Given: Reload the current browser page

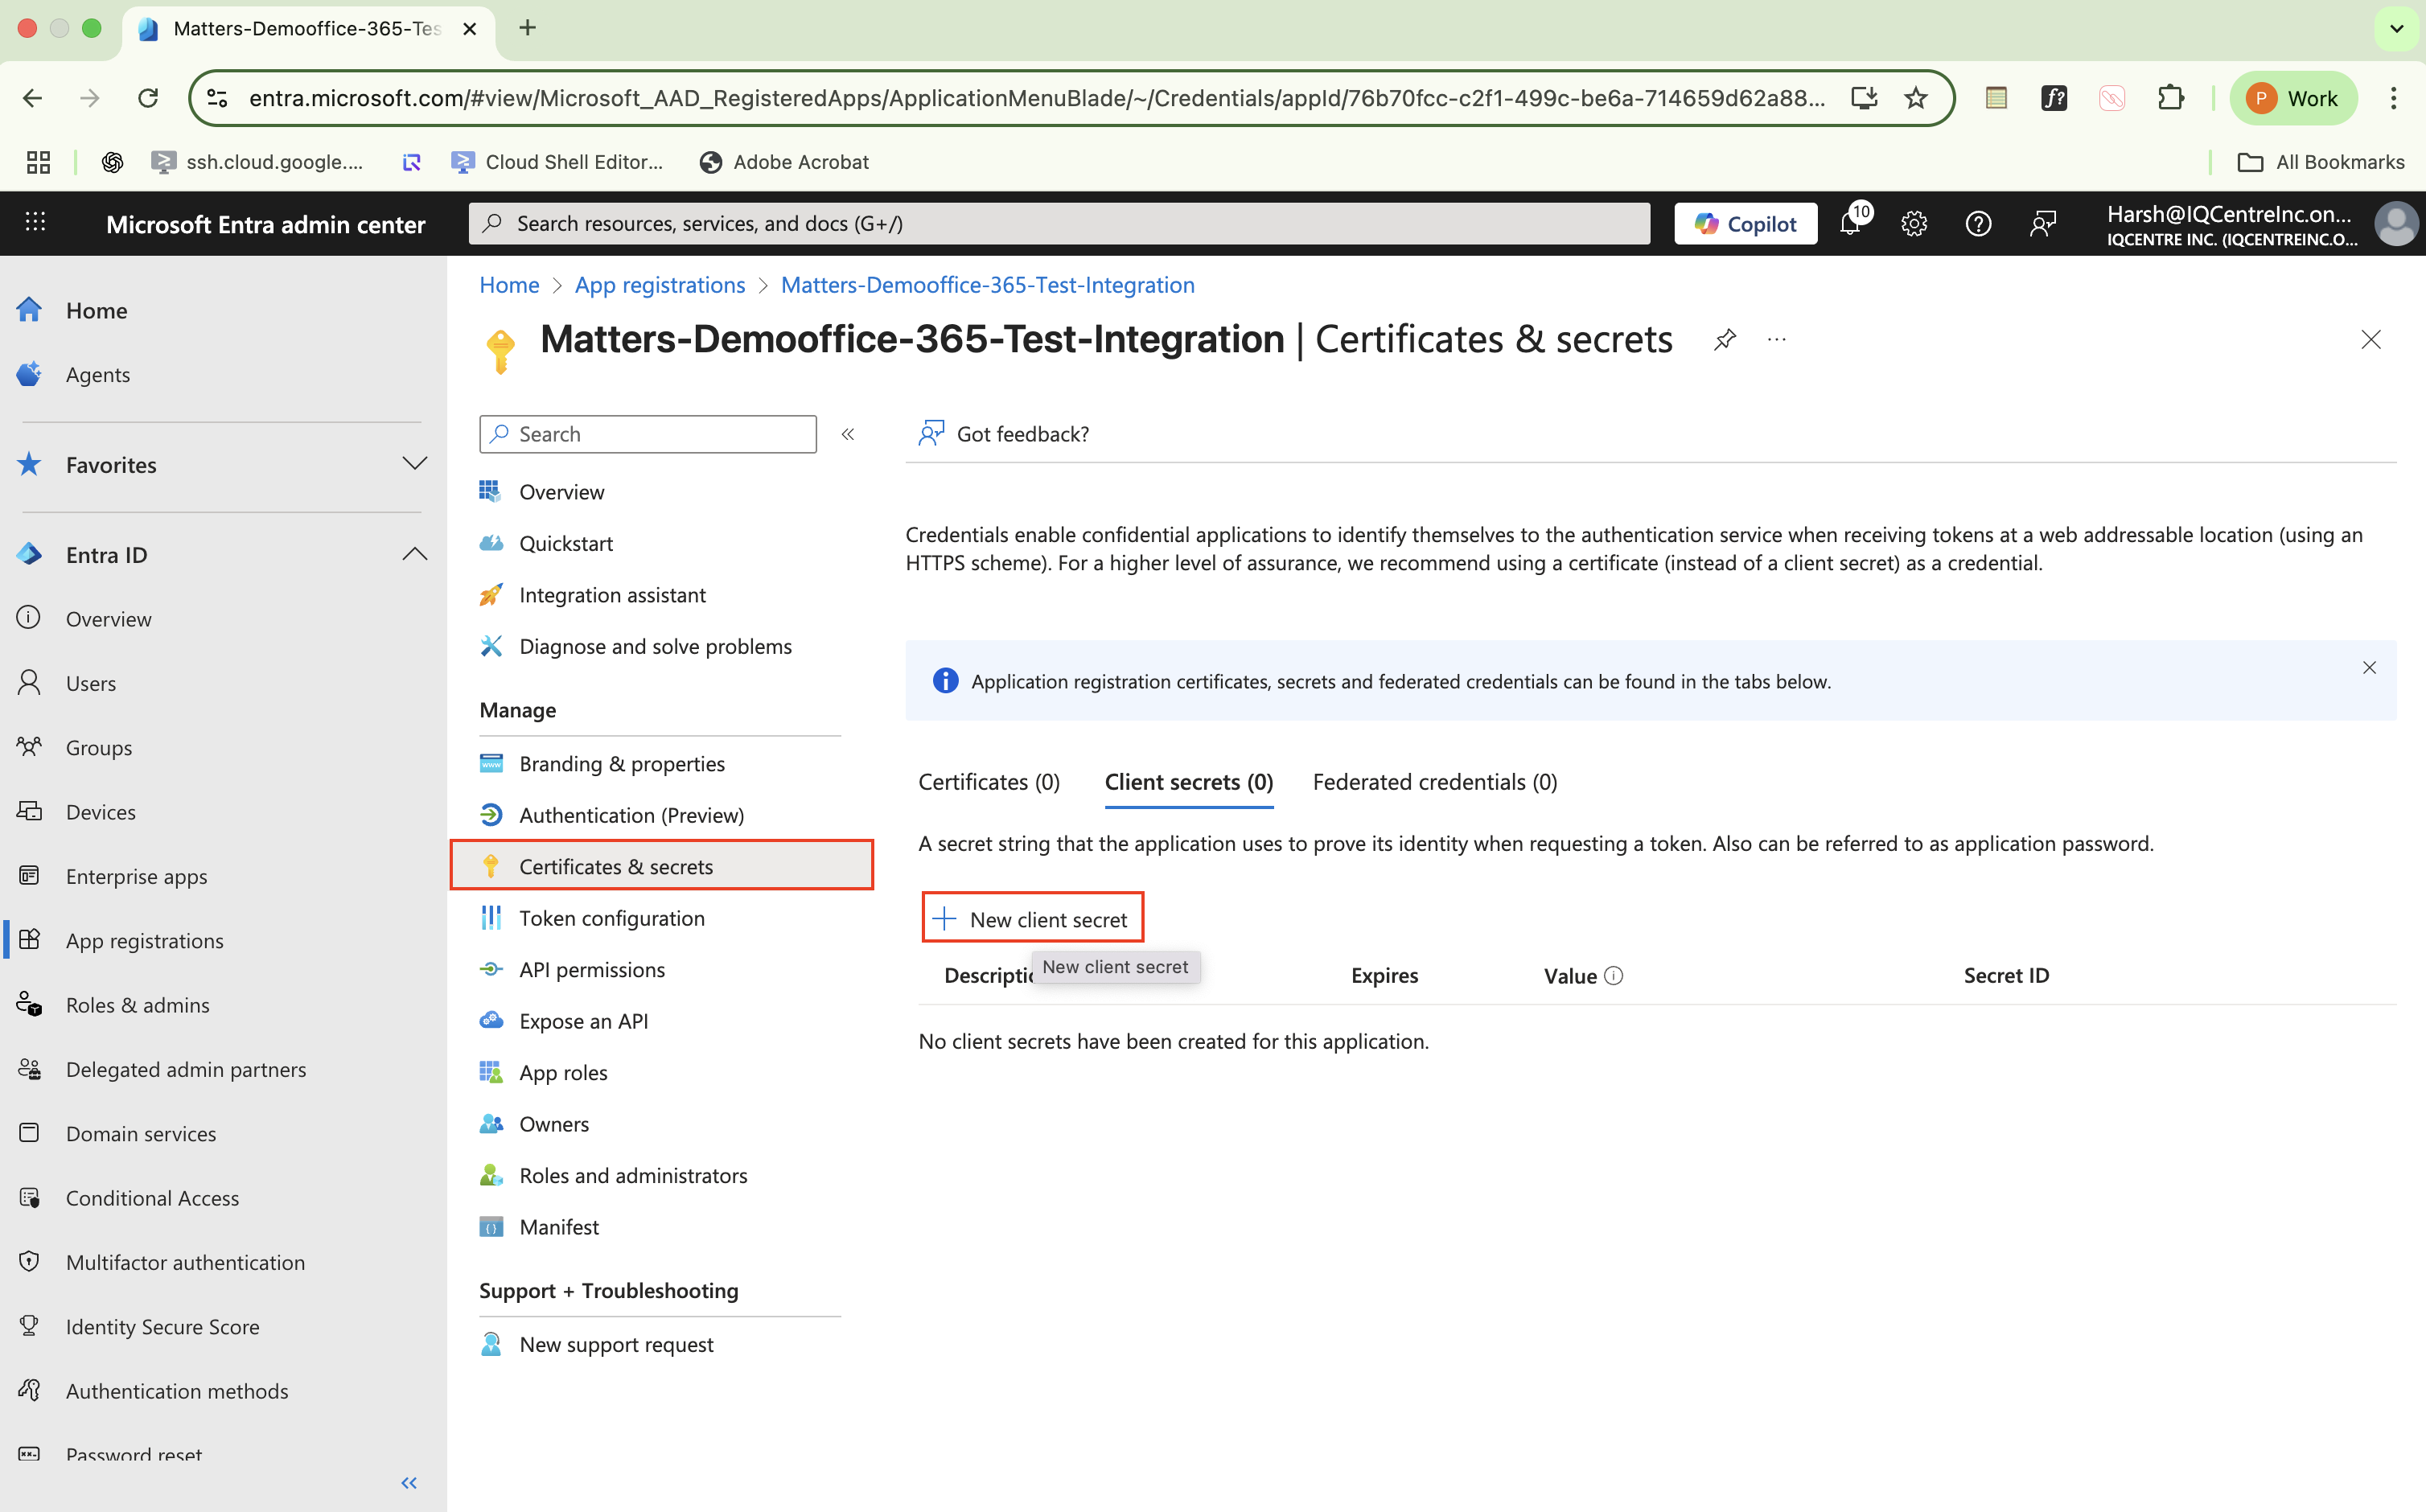Looking at the screenshot, I should [x=148, y=98].
